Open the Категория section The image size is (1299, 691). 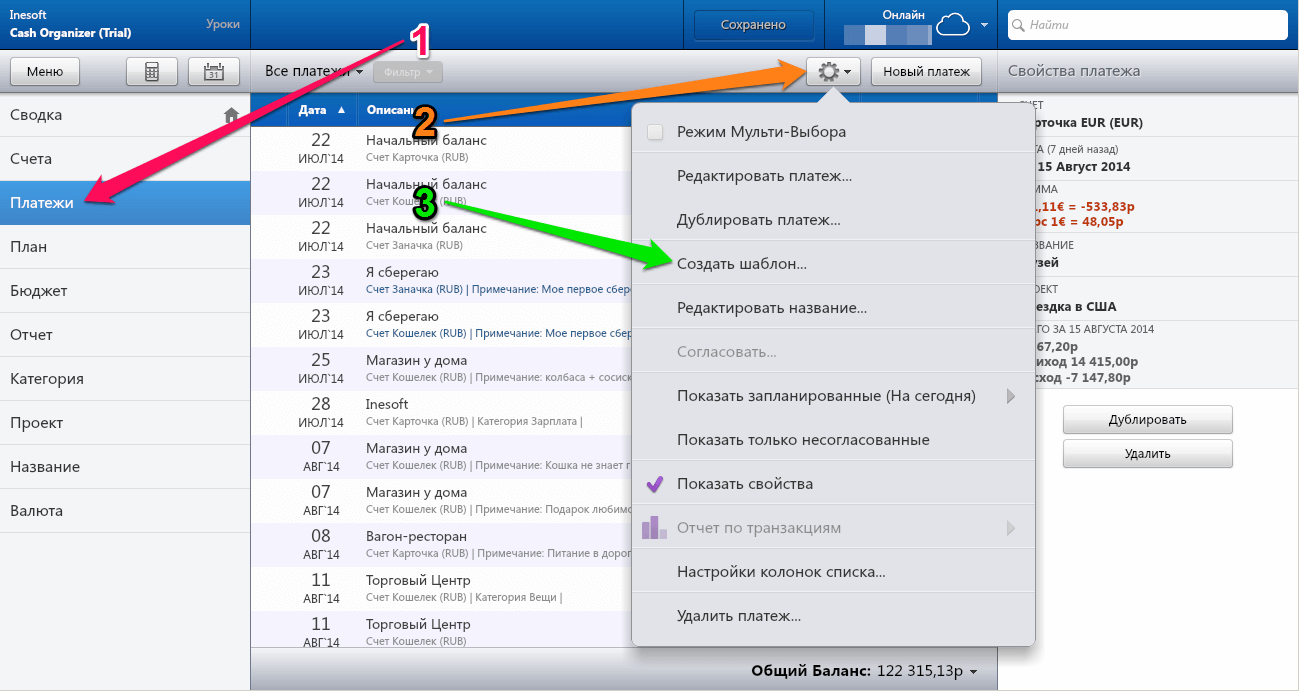click(x=125, y=379)
